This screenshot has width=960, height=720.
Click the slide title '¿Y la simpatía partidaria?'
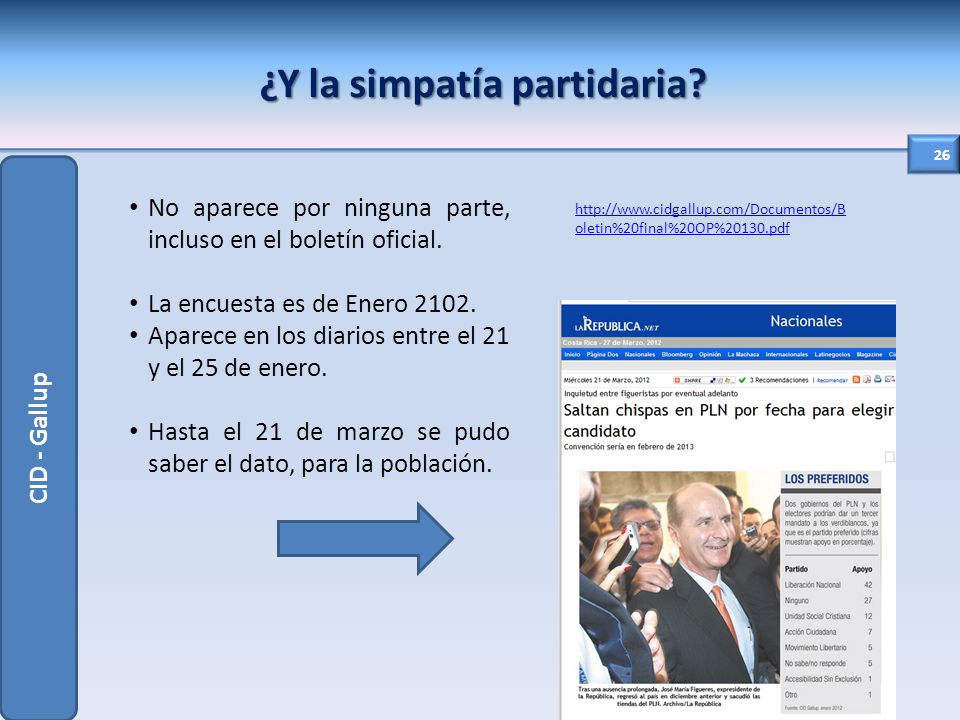tap(484, 83)
